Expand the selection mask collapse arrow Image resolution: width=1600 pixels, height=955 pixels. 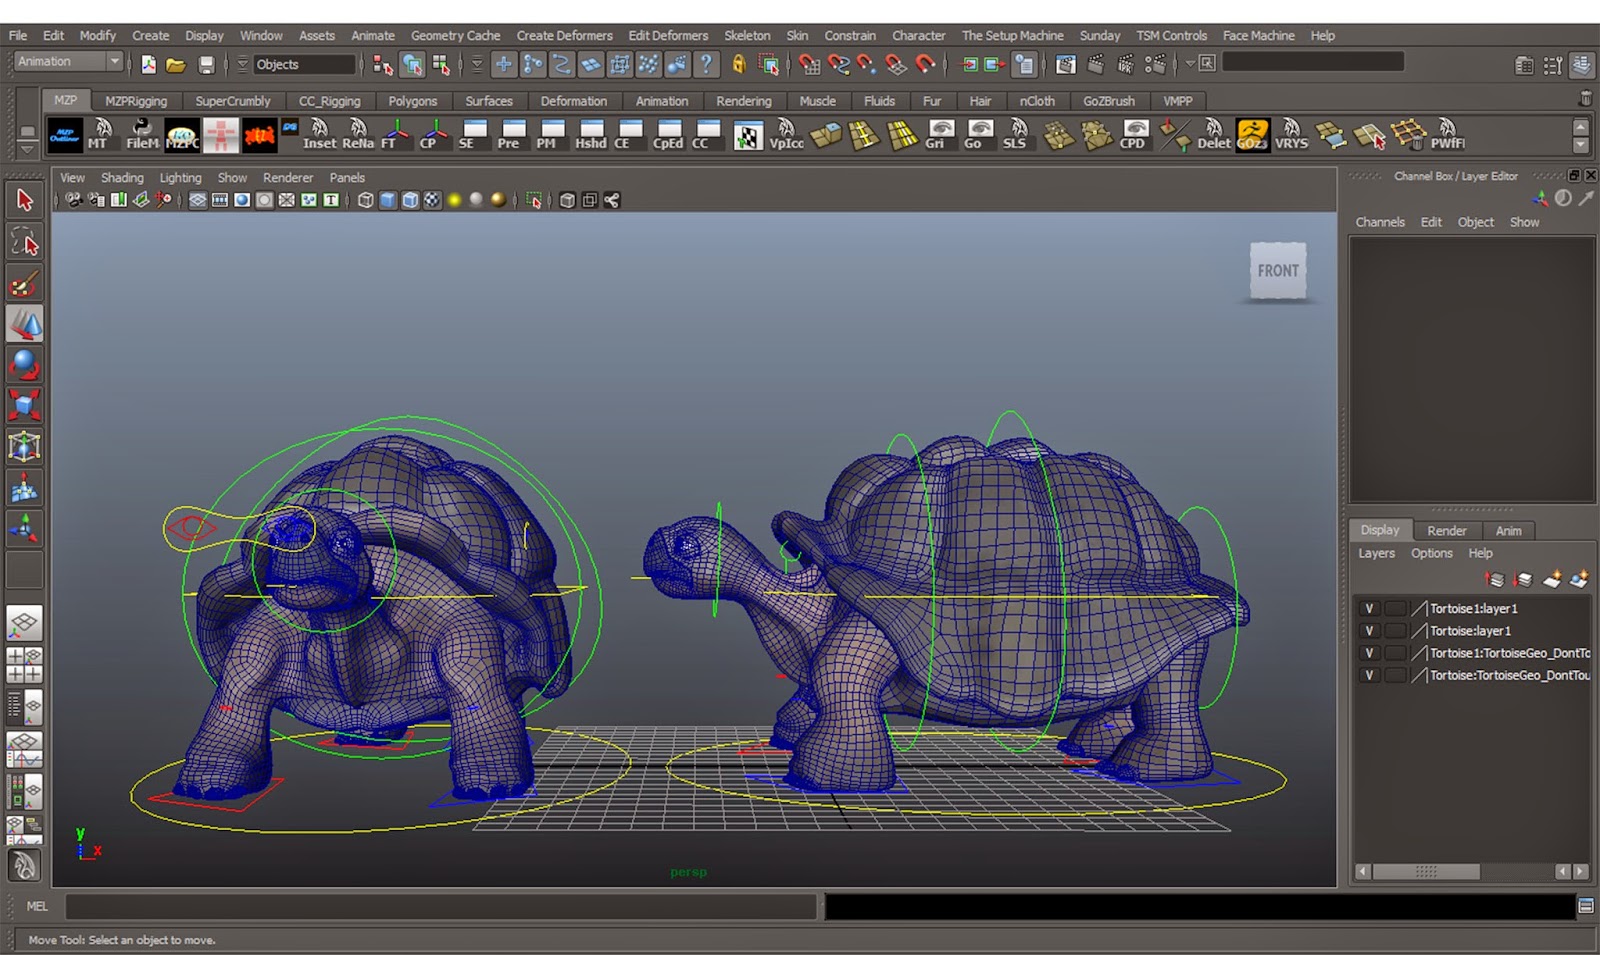tap(477, 65)
